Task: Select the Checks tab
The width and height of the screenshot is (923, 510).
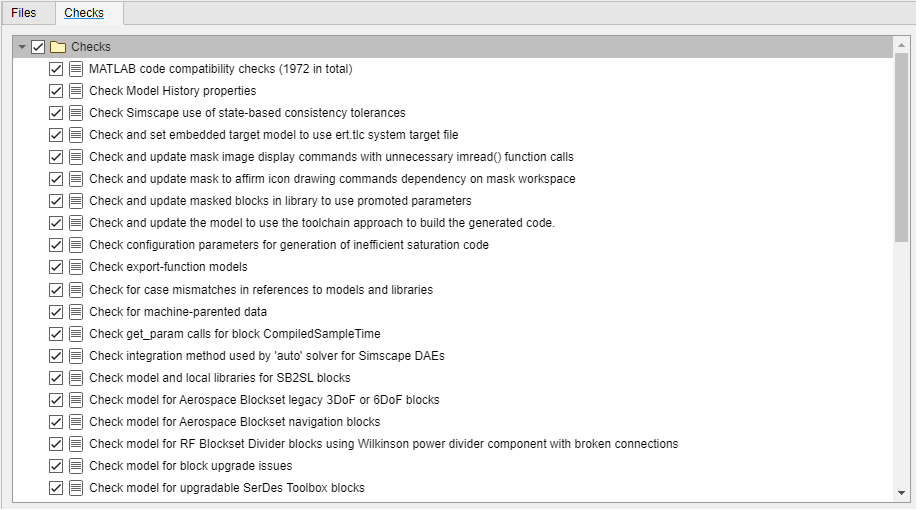Action: [x=84, y=13]
